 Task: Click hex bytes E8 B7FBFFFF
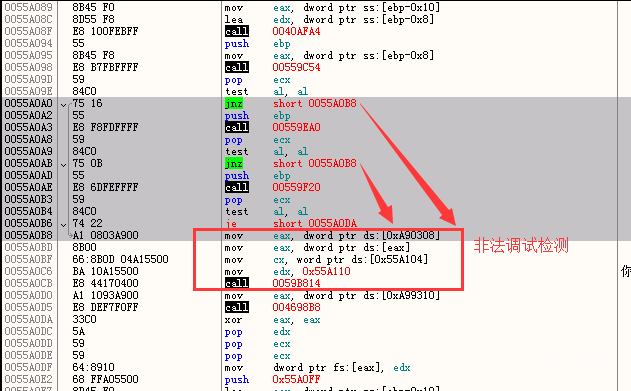tap(105, 67)
